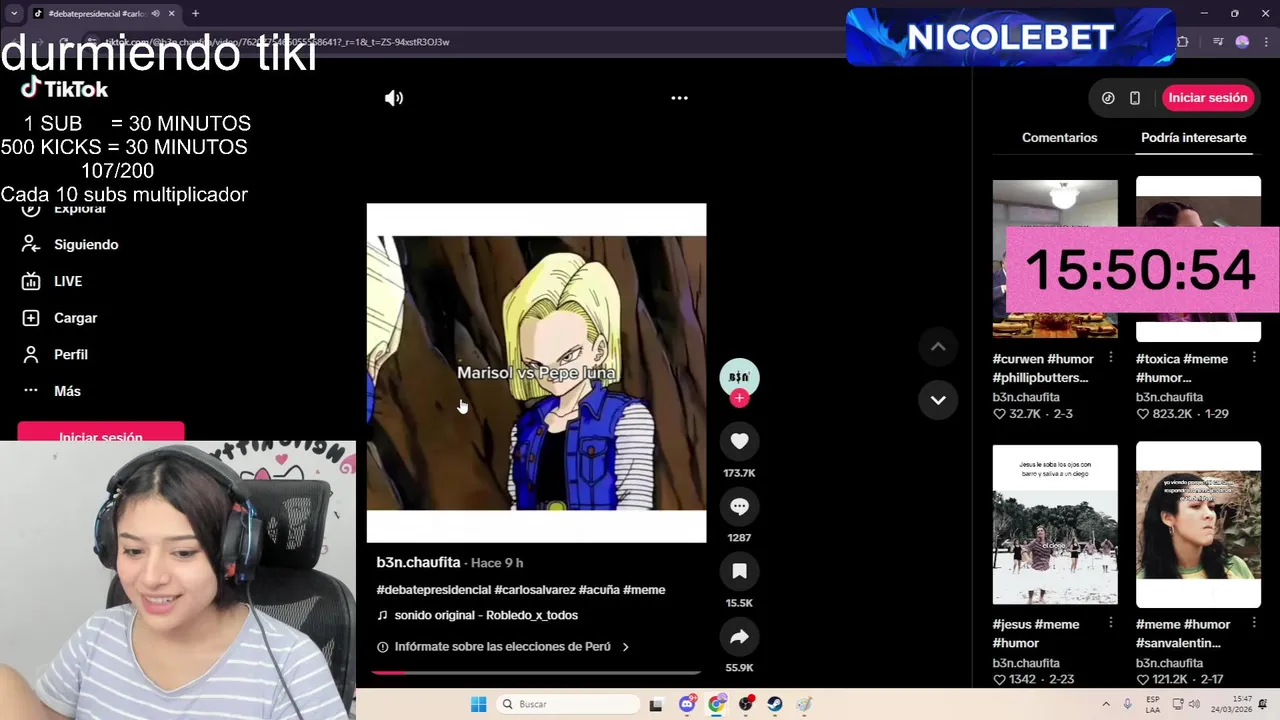Open Chrome from the taskbar

716,704
